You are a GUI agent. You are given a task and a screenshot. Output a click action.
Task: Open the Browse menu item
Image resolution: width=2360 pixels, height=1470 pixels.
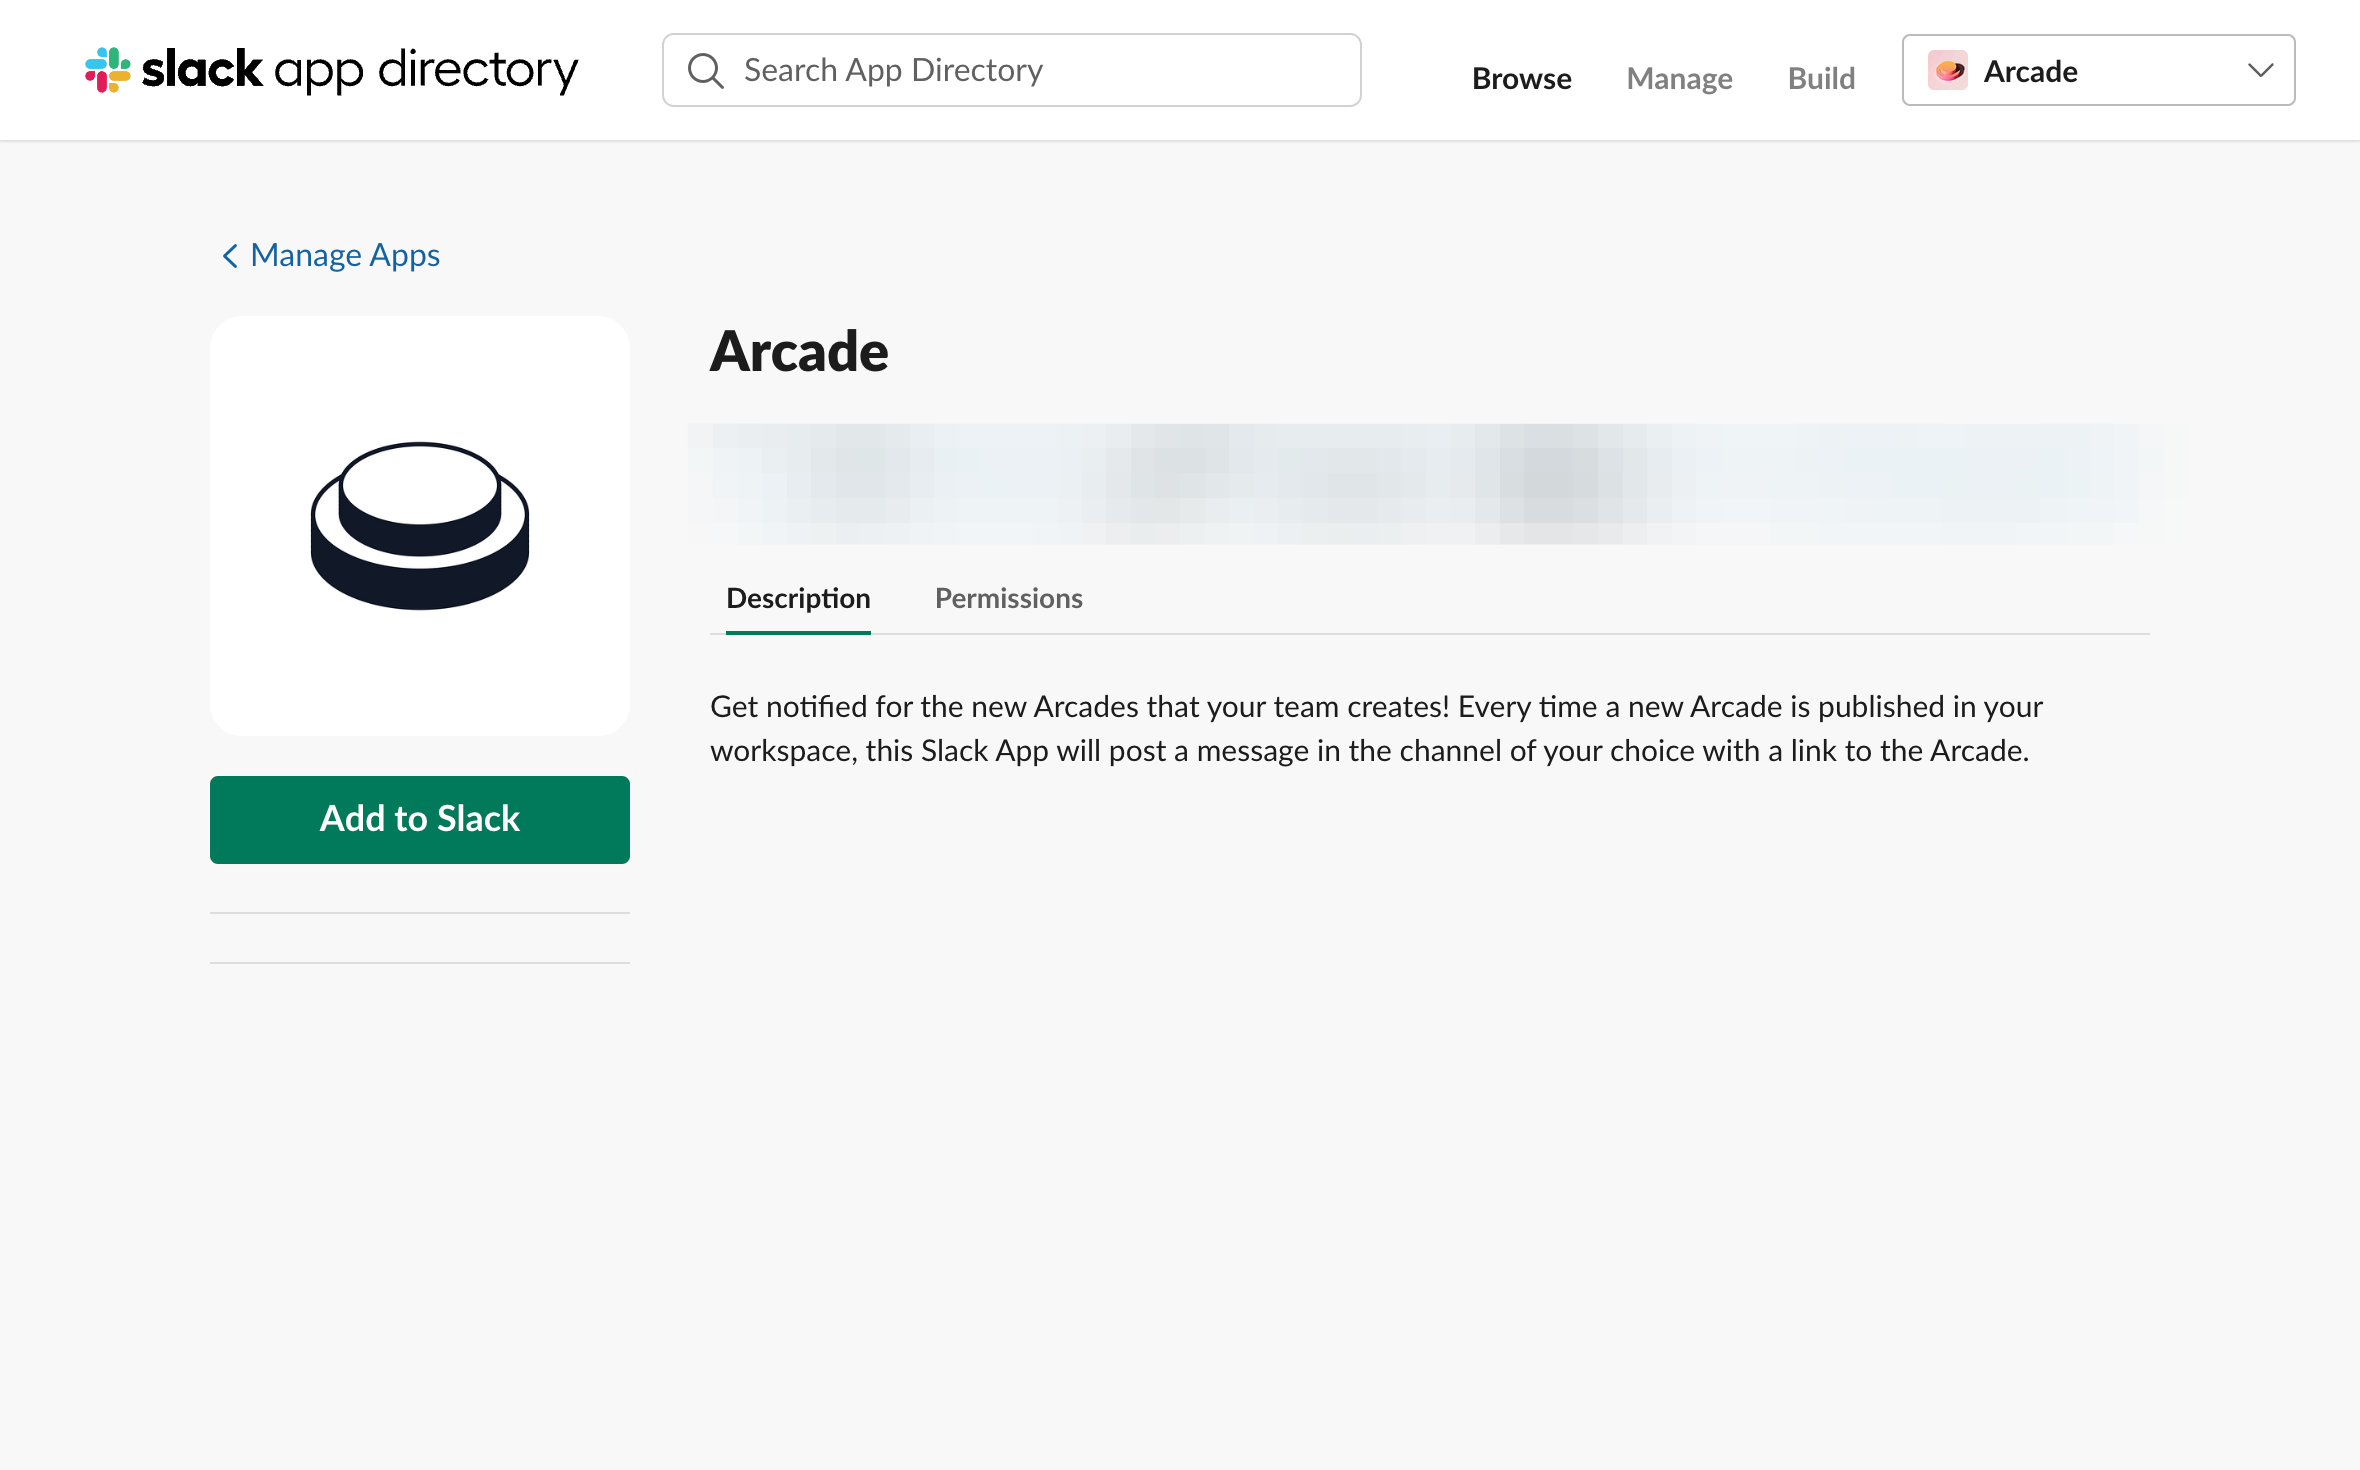1521,78
